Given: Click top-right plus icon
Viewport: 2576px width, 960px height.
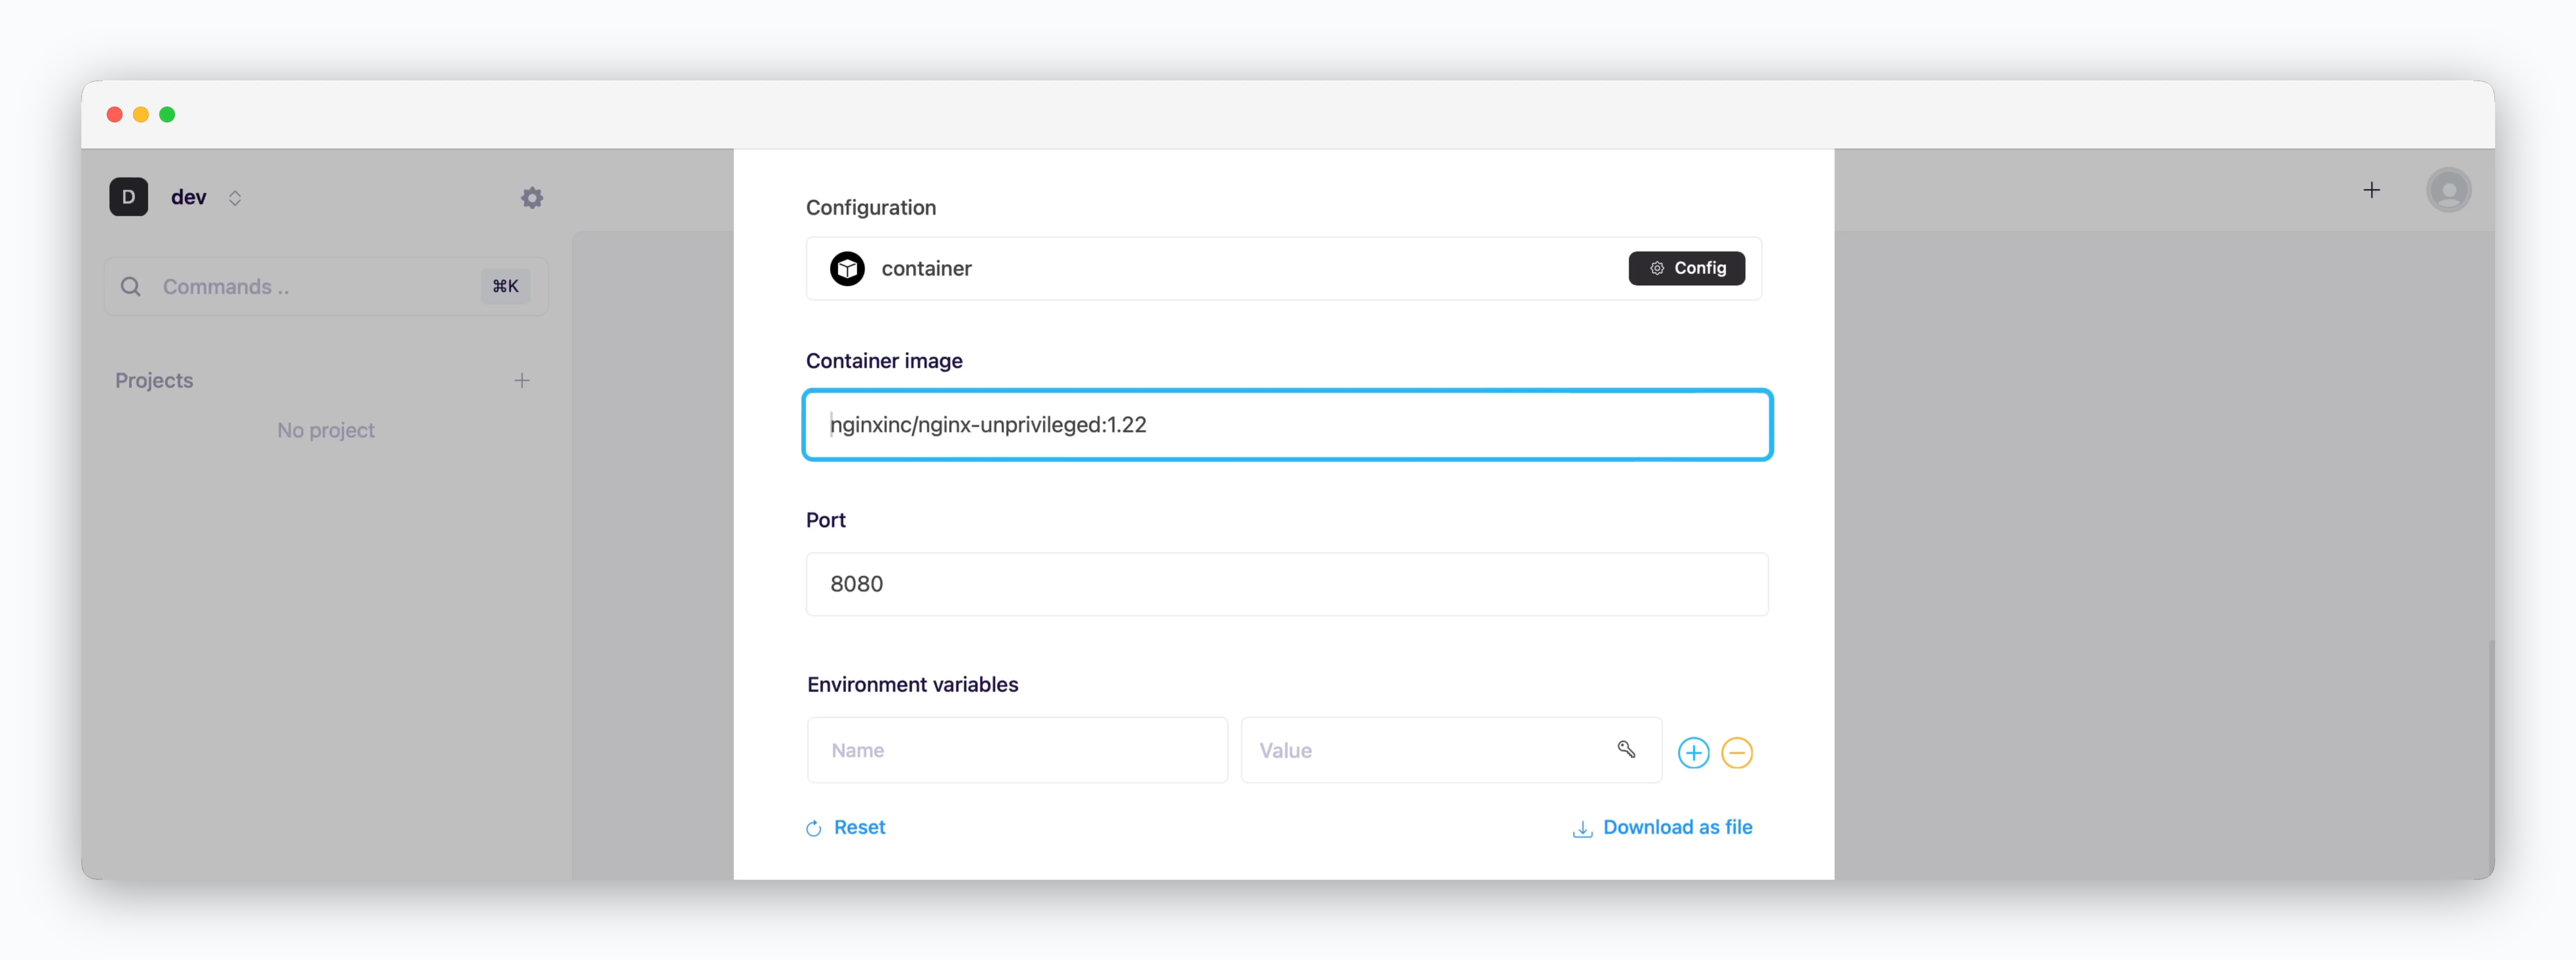Looking at the screenshot, I should pyautogui.click(x=2371, y=190).
